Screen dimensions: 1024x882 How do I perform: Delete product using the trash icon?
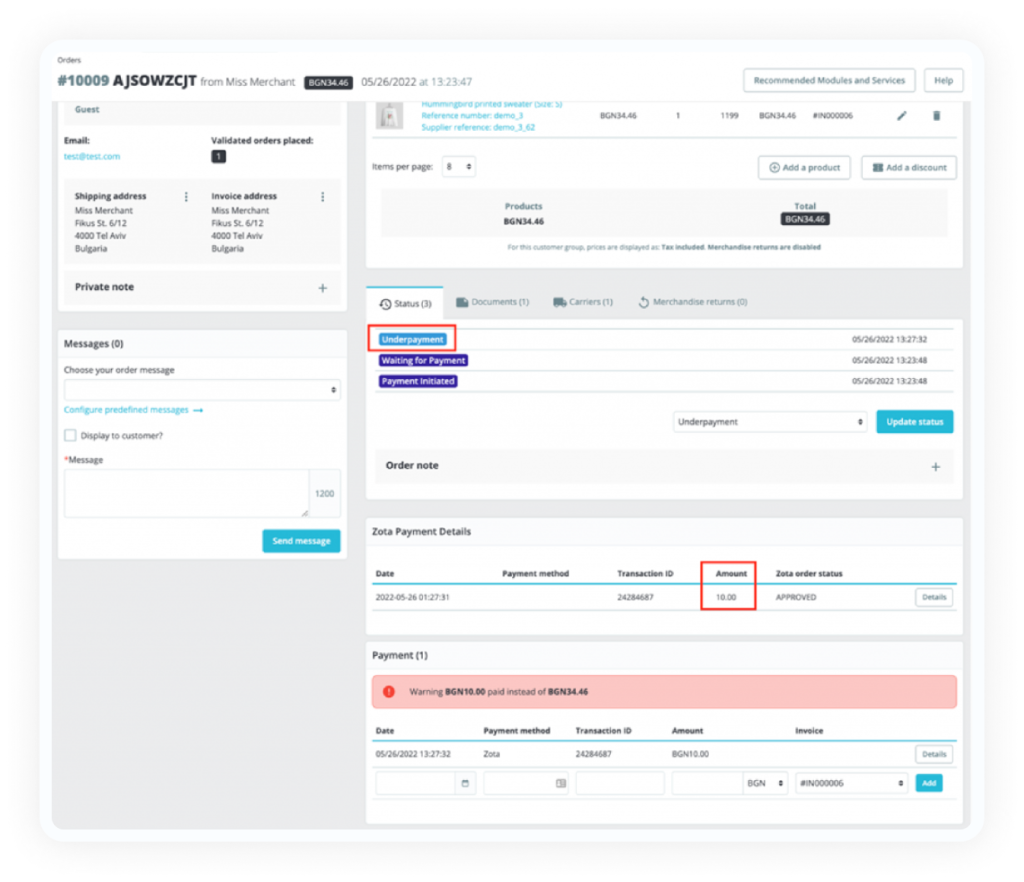[x=936, y=116]
